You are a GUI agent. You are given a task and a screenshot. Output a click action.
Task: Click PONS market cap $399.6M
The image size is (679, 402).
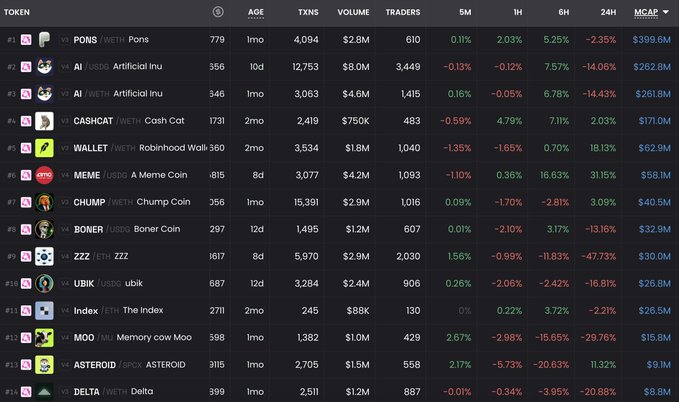651,40
